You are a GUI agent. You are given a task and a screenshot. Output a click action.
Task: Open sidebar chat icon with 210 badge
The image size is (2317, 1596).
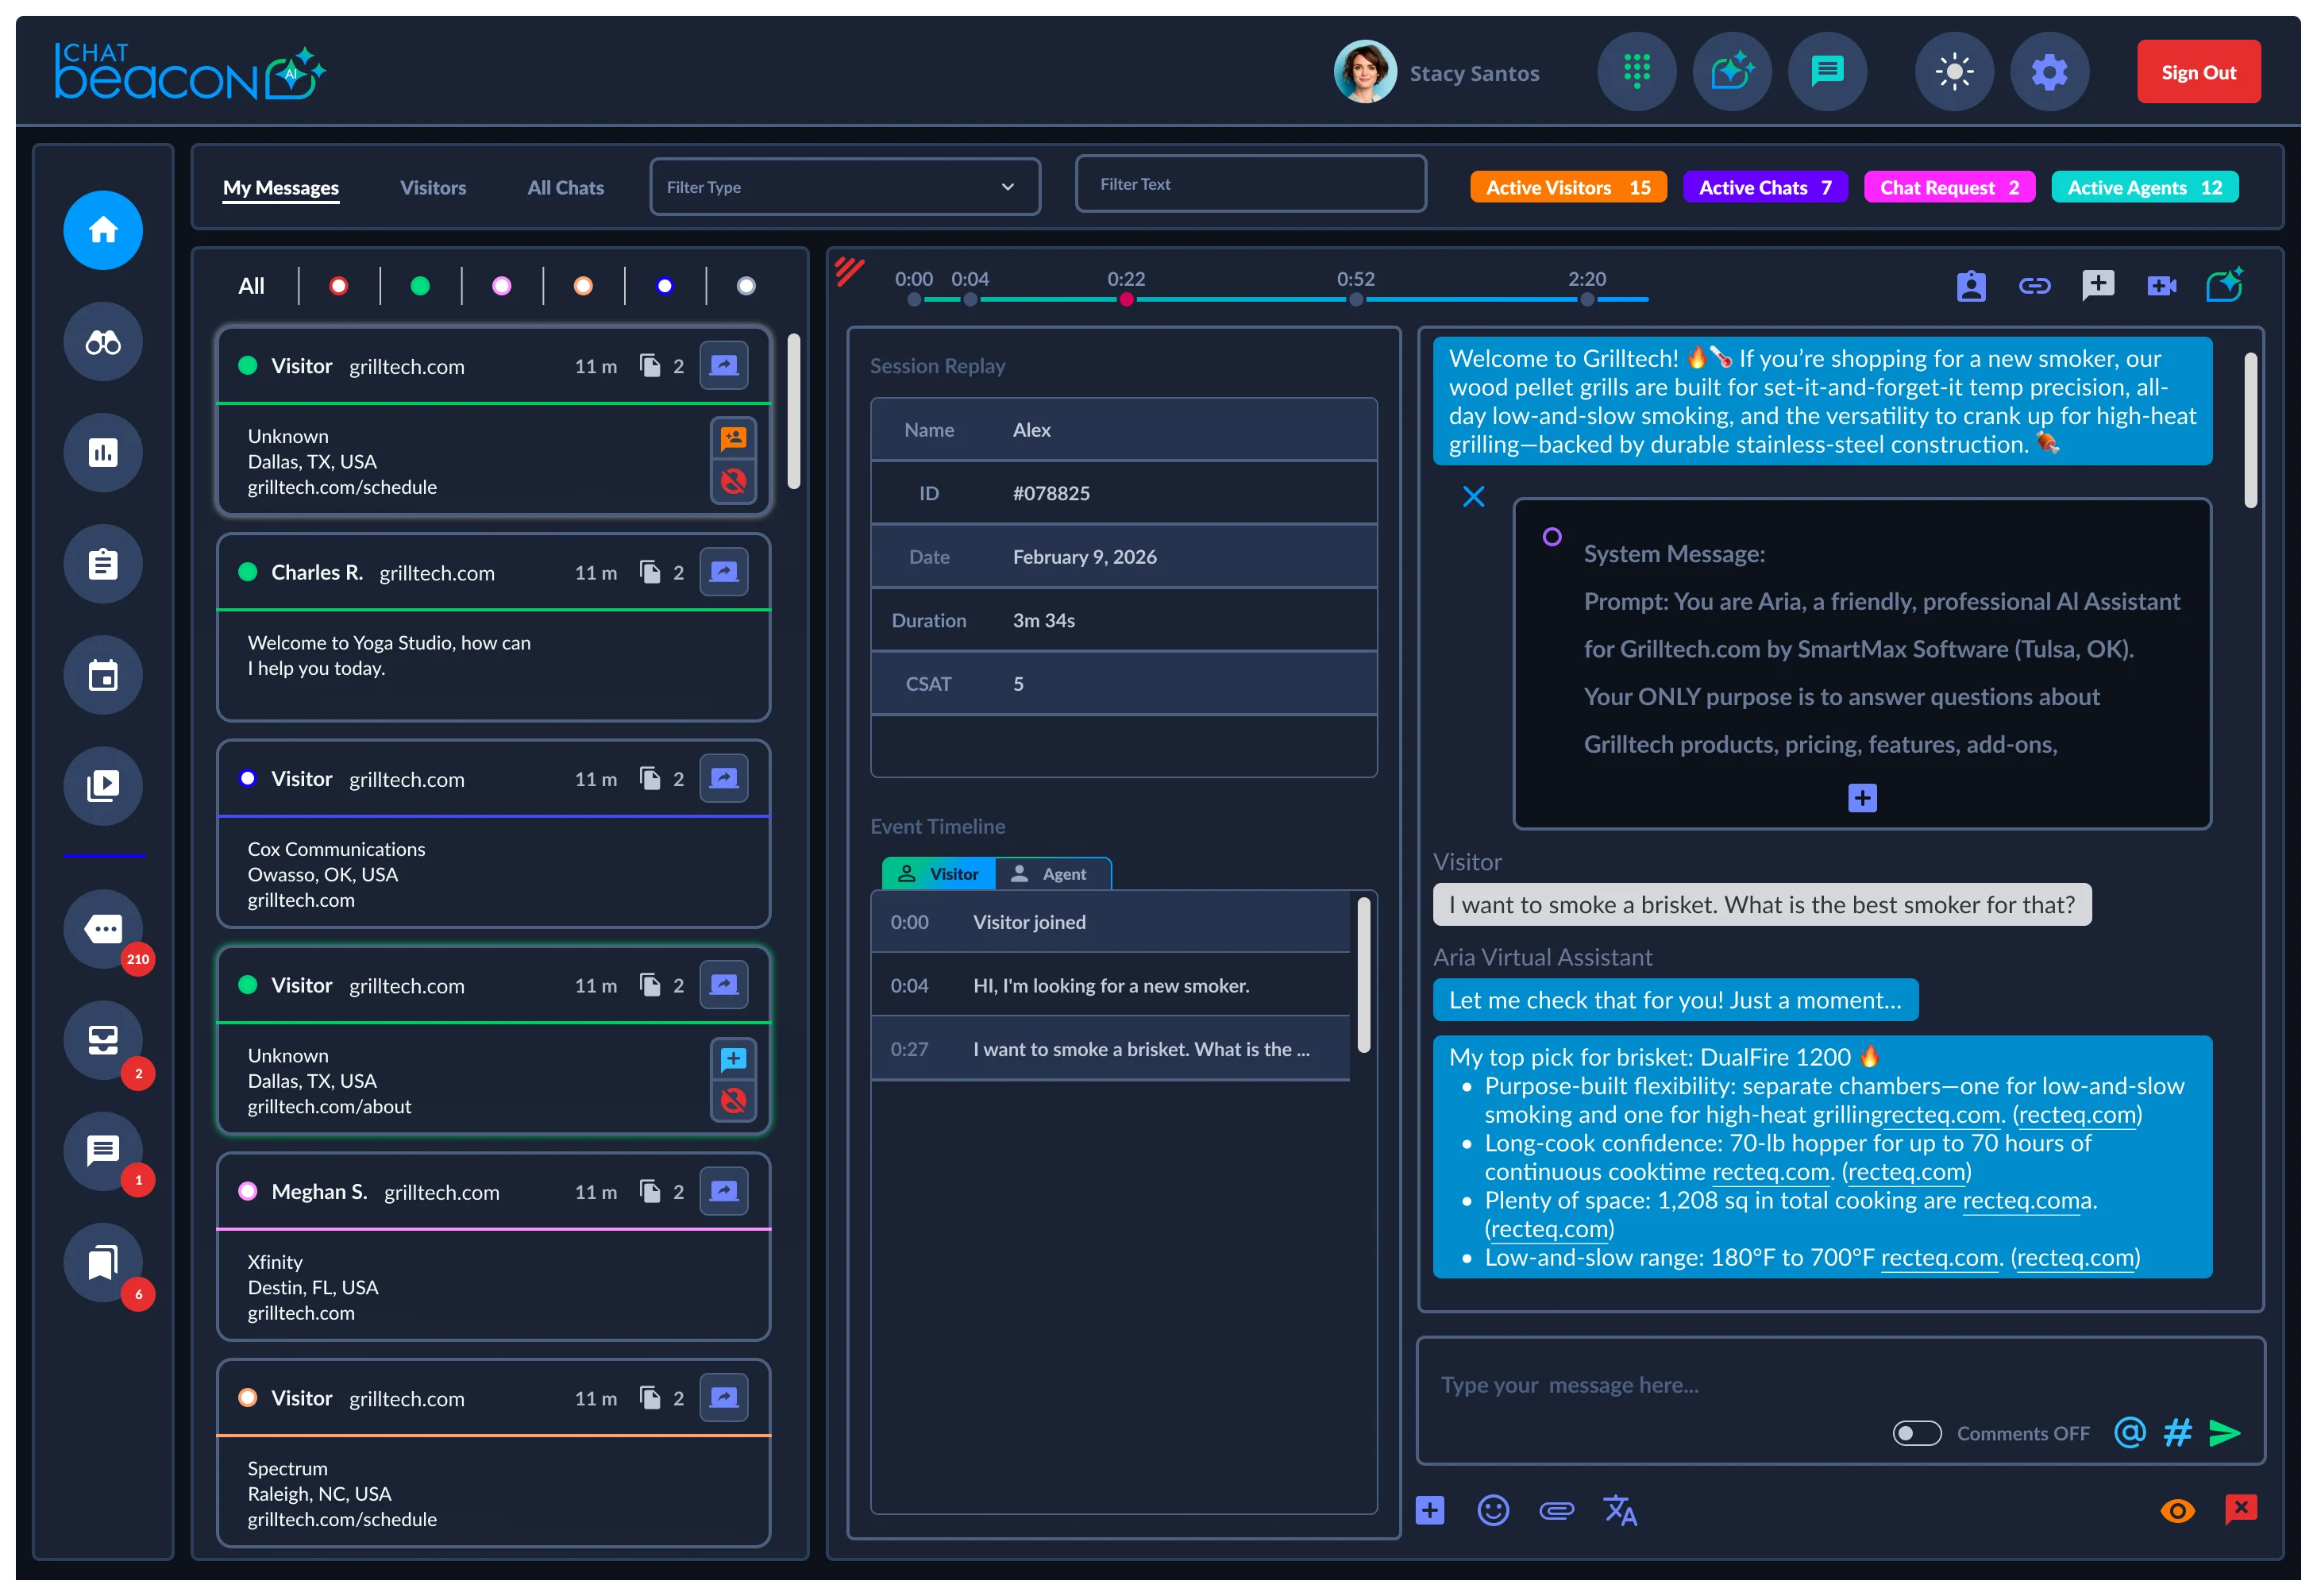(x=103, y=929)
